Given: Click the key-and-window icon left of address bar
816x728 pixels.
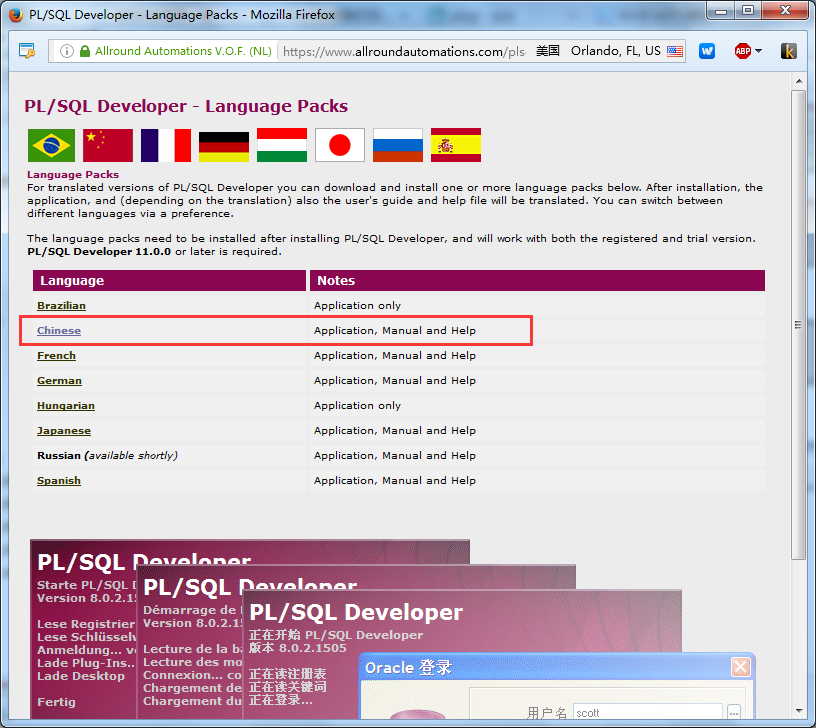Looking at the screenshot, I should [x=27, y=51].
